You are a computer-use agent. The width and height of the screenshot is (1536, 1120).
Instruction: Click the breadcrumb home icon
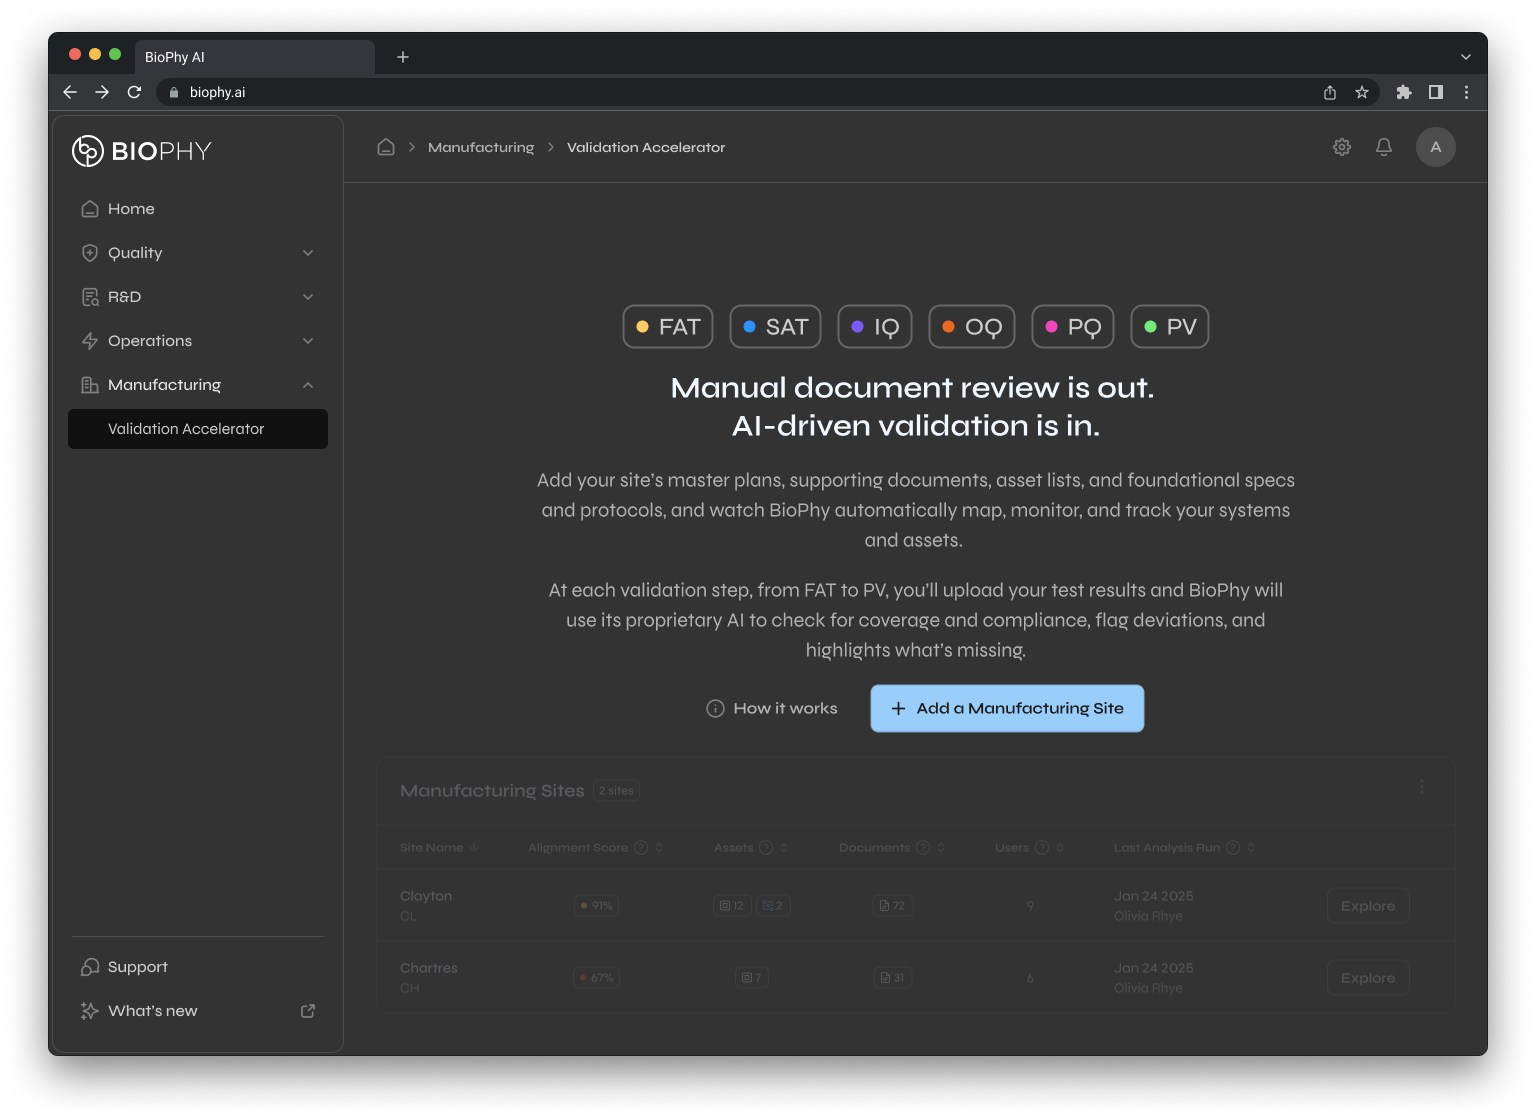pyautogui.click(x=385, y=146)
